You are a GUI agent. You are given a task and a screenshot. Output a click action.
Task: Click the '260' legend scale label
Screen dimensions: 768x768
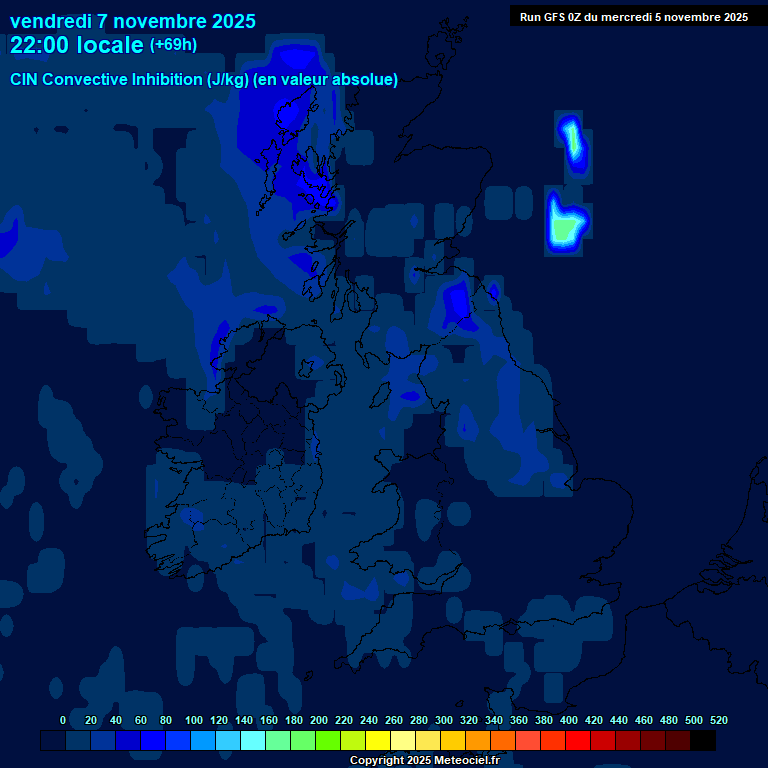394,721
